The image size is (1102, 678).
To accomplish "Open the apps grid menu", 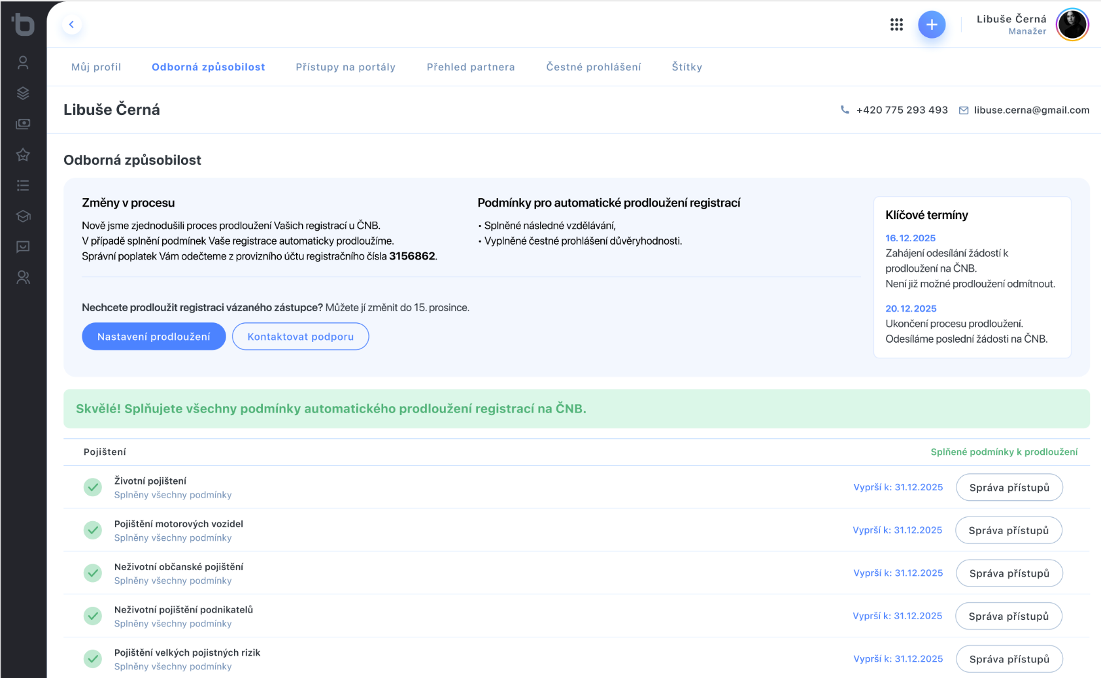I will [897, 25].
